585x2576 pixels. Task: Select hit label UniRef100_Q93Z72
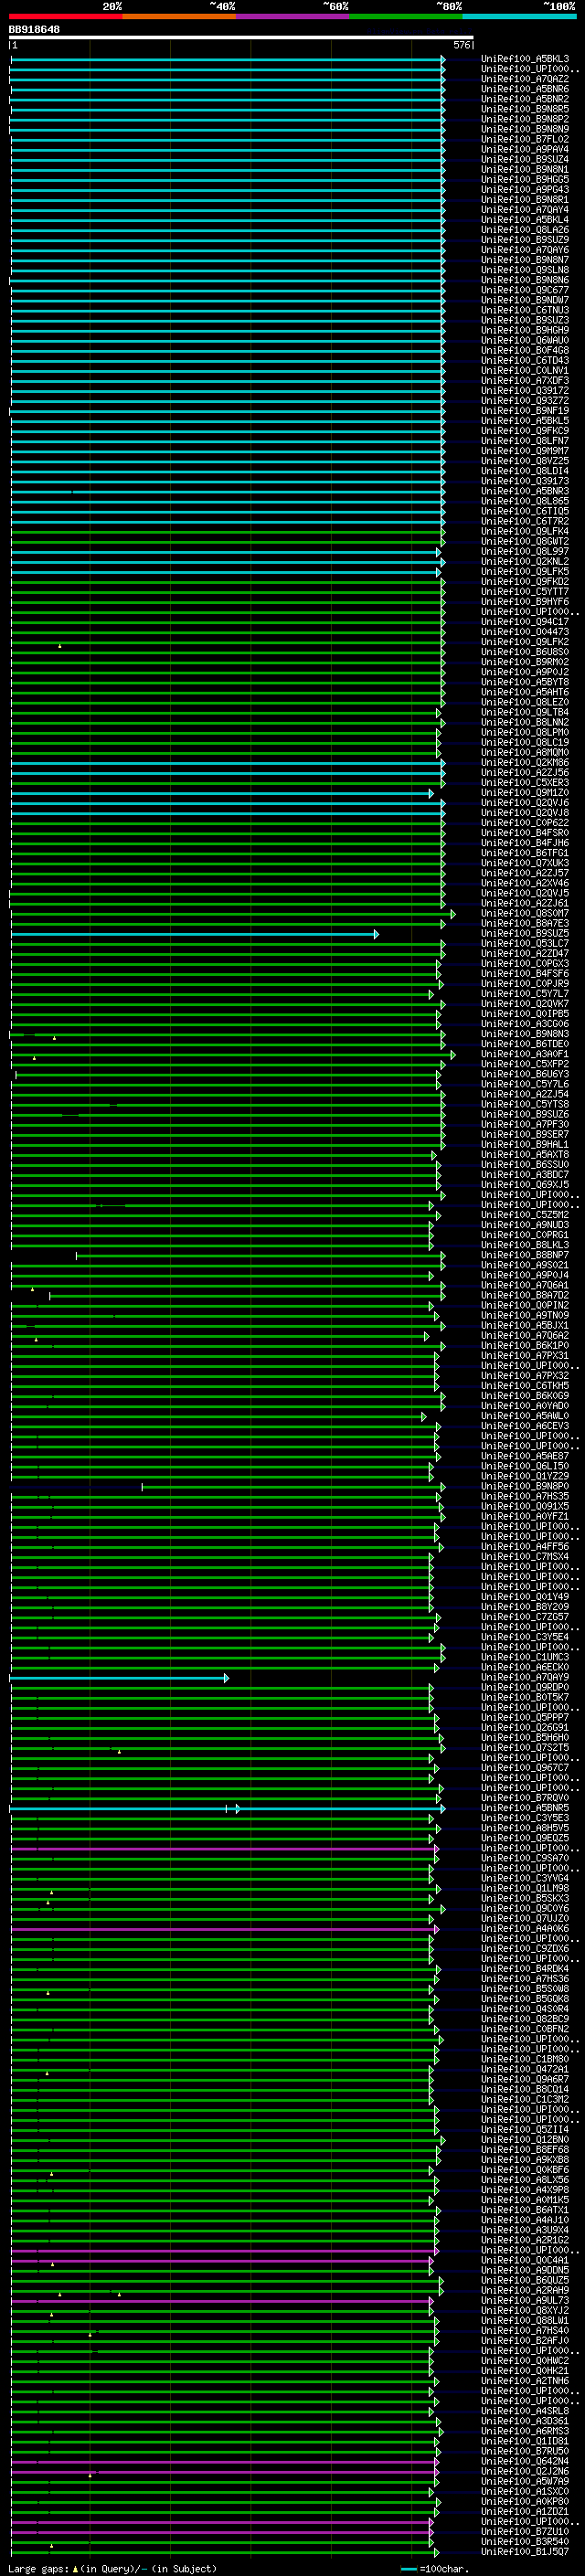pos(524,401)
